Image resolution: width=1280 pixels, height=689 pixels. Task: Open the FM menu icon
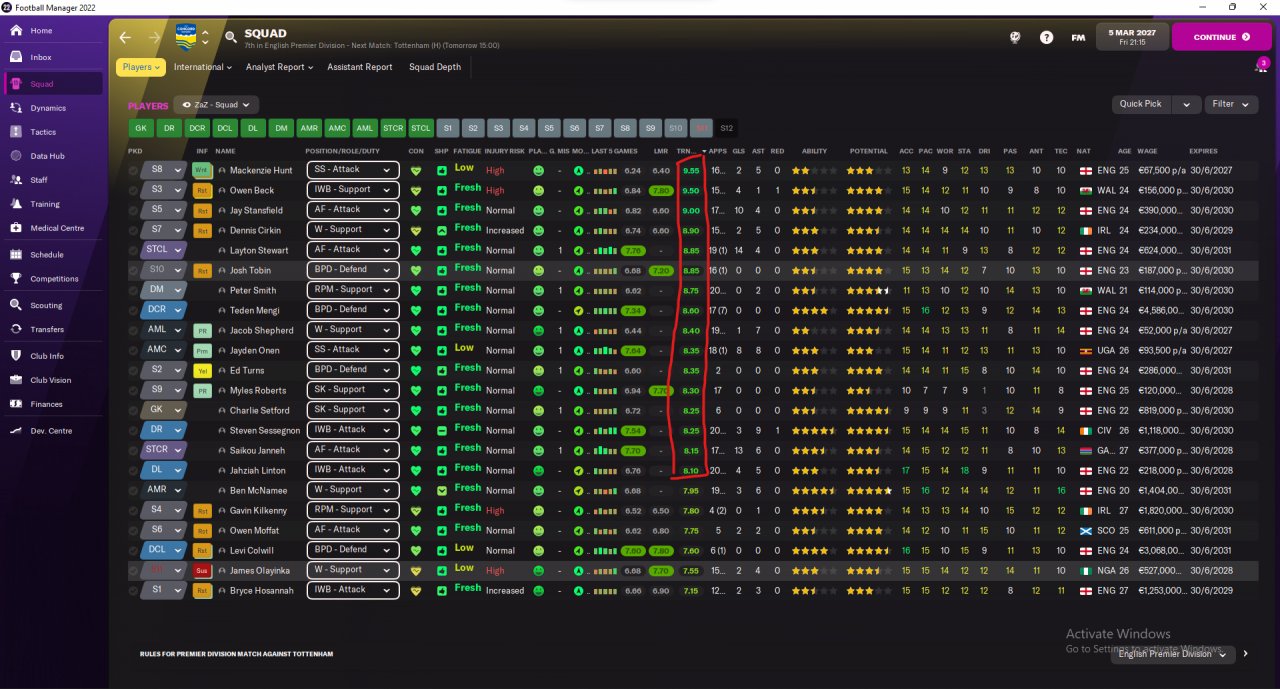pyautogui.click(x=1078, y=37)
